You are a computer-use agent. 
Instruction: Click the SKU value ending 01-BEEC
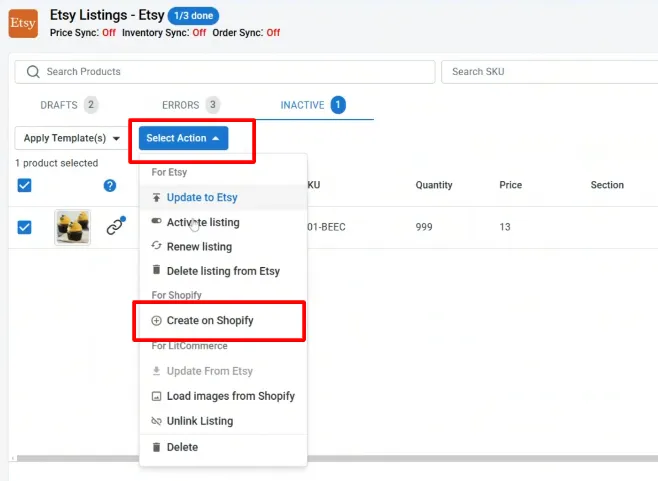(326, 227)
